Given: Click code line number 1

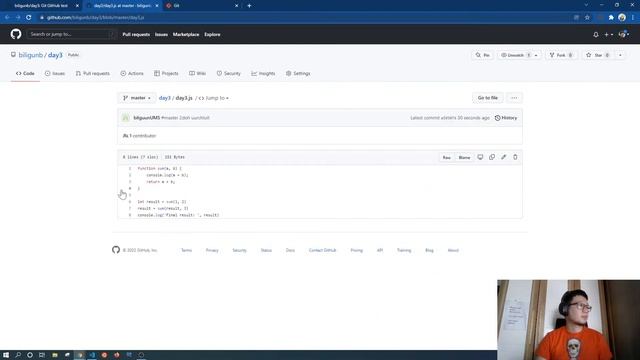Looking at the screenshot, I should pyautogui.click(x=130, y=168).
